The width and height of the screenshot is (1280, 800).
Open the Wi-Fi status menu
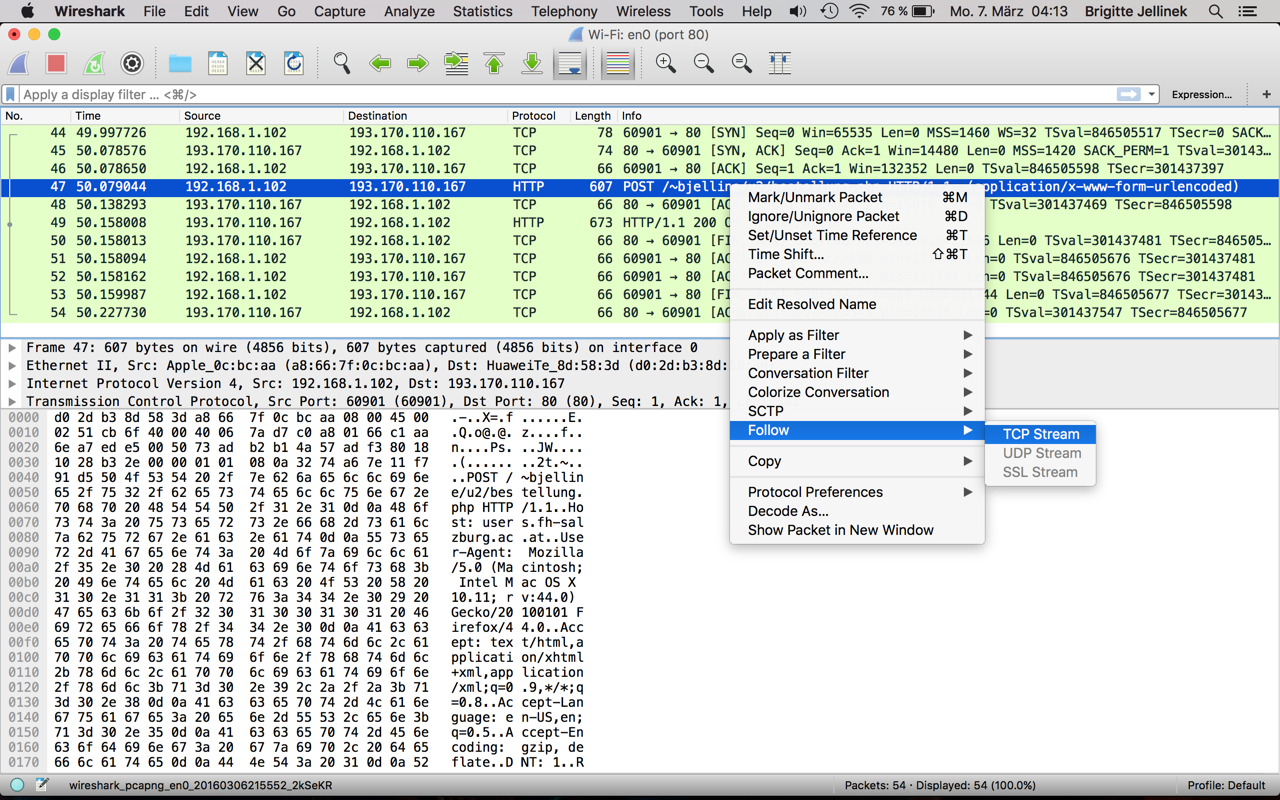[859, 11]
